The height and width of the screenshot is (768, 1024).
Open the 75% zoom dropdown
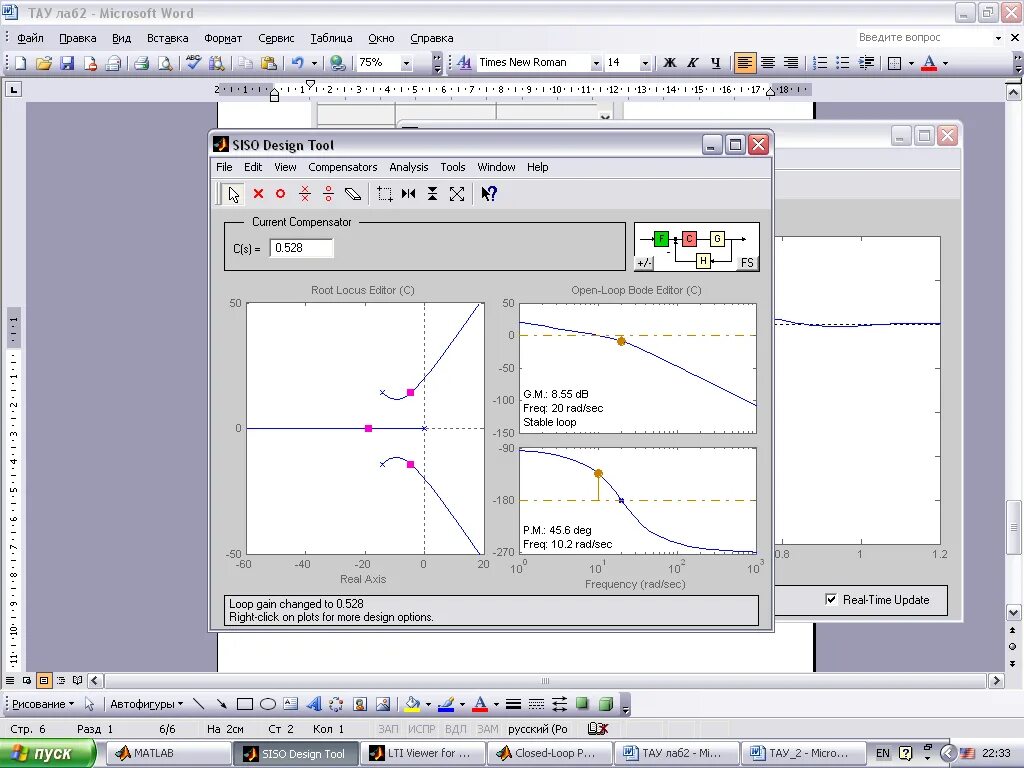coord(406,63)
